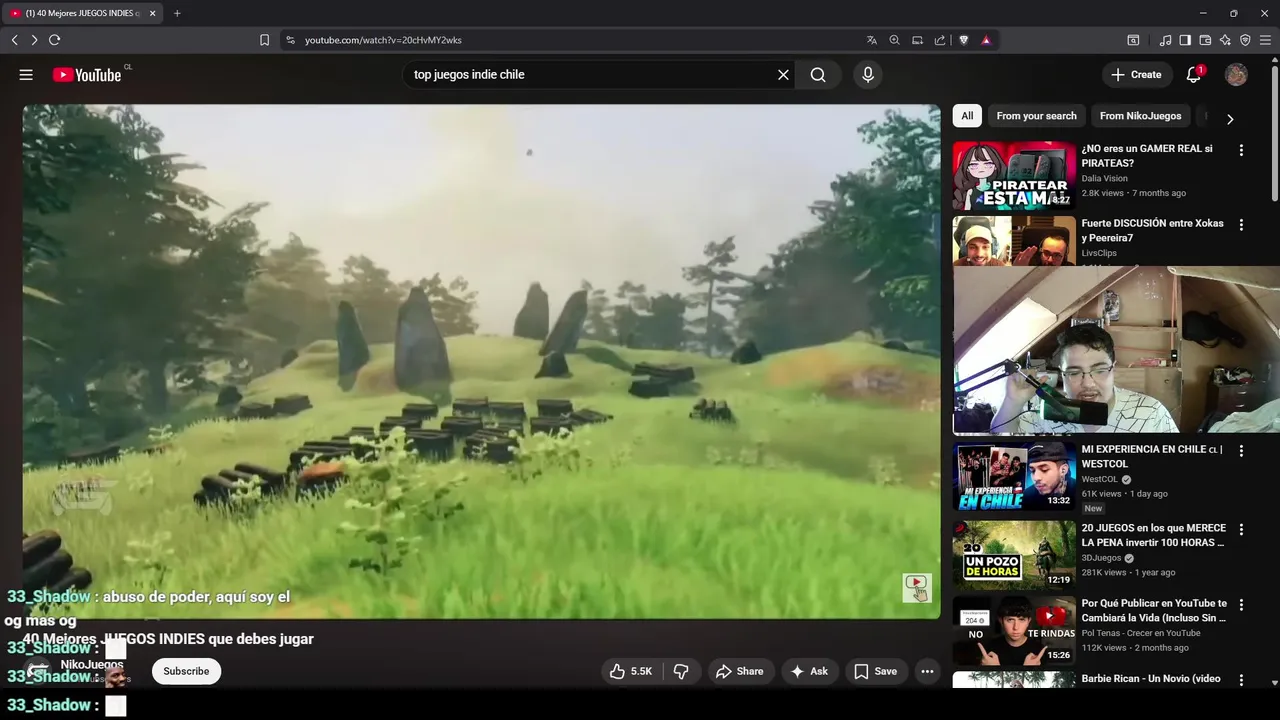This screenshot has height=720, width=1280.
Task: Select the All filter chip
Action: click(x=967, y=116)
